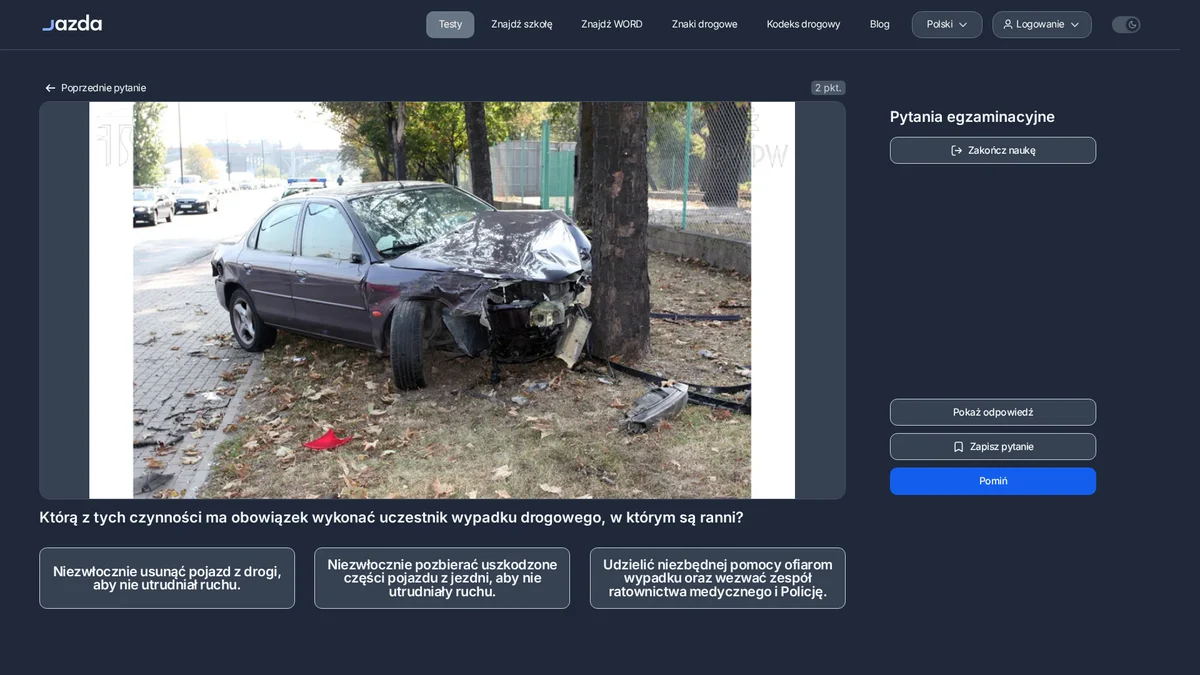Click the exit icon in Zakończ naukę
The image size is (1200, 675).
(957, 150)
